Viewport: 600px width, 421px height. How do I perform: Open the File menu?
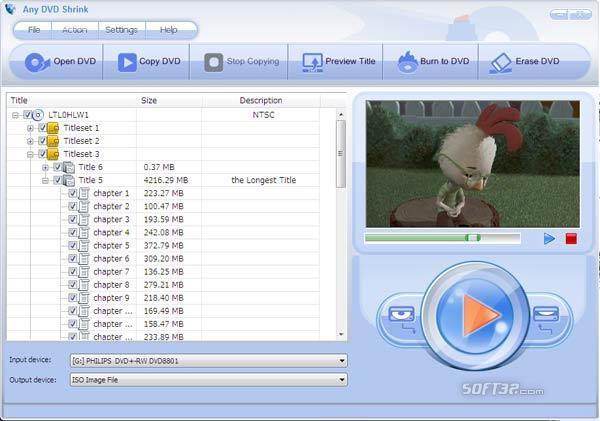pos(34,30)
